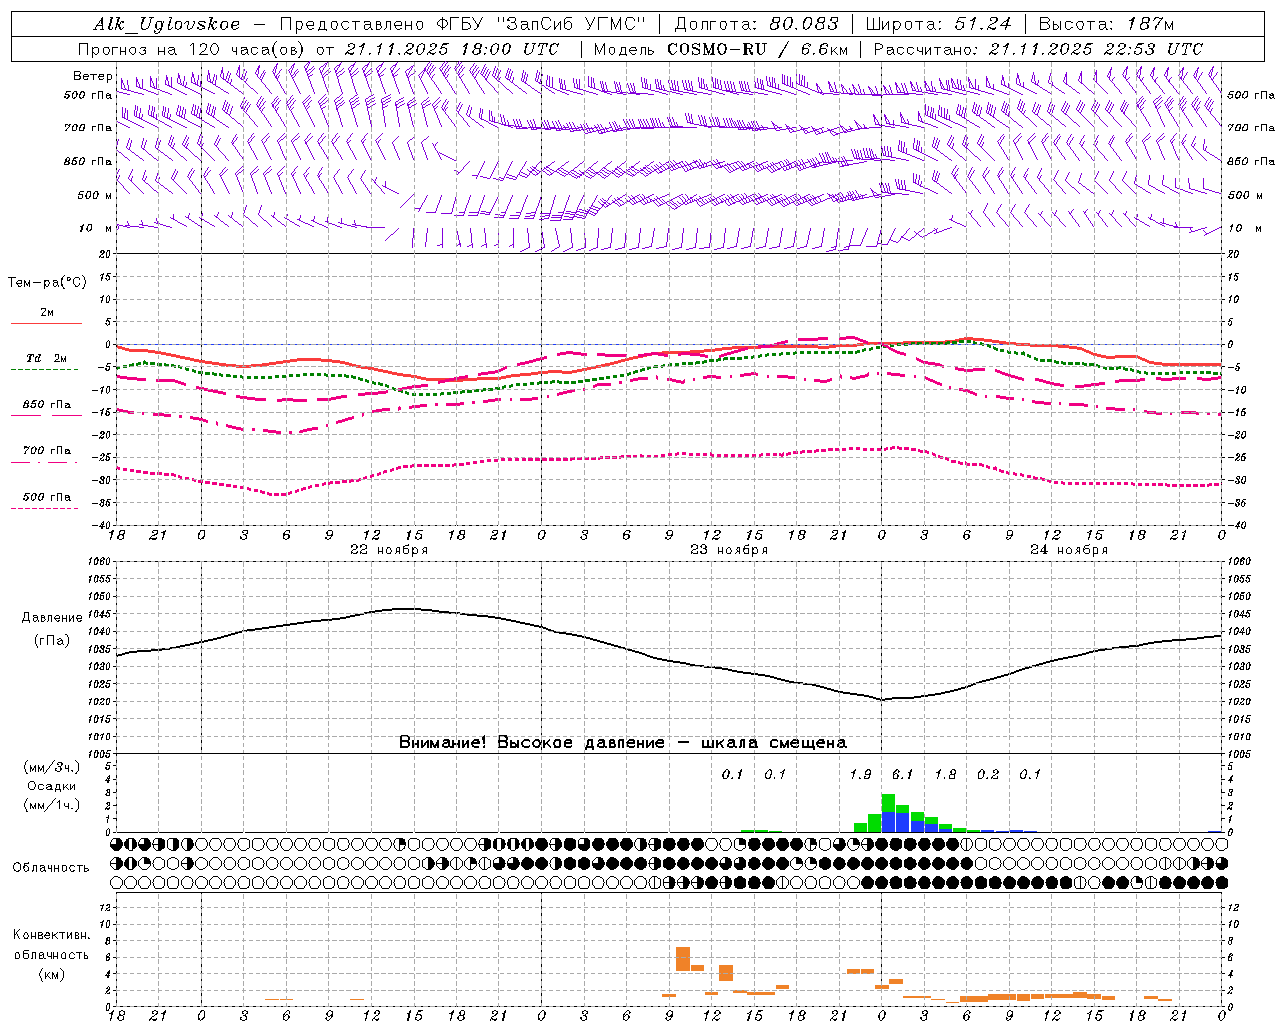1280x1024 pixels.
Task: Click the 22 ноября date label
Action: point(389,550)
